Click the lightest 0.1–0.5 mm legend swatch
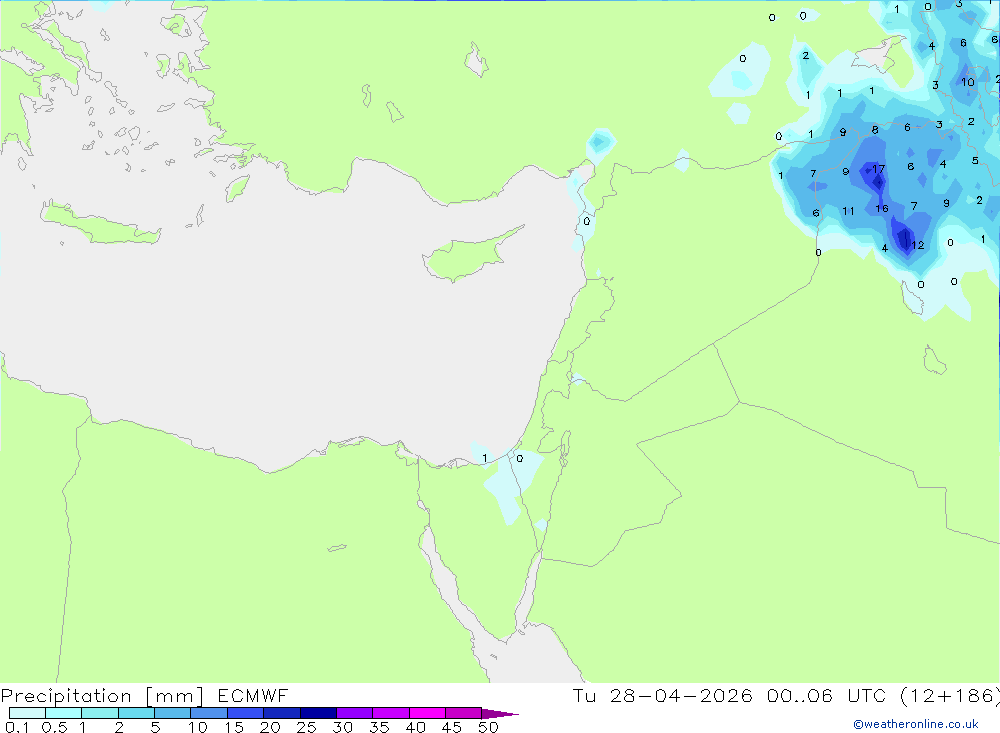 (x=27, y=713)
